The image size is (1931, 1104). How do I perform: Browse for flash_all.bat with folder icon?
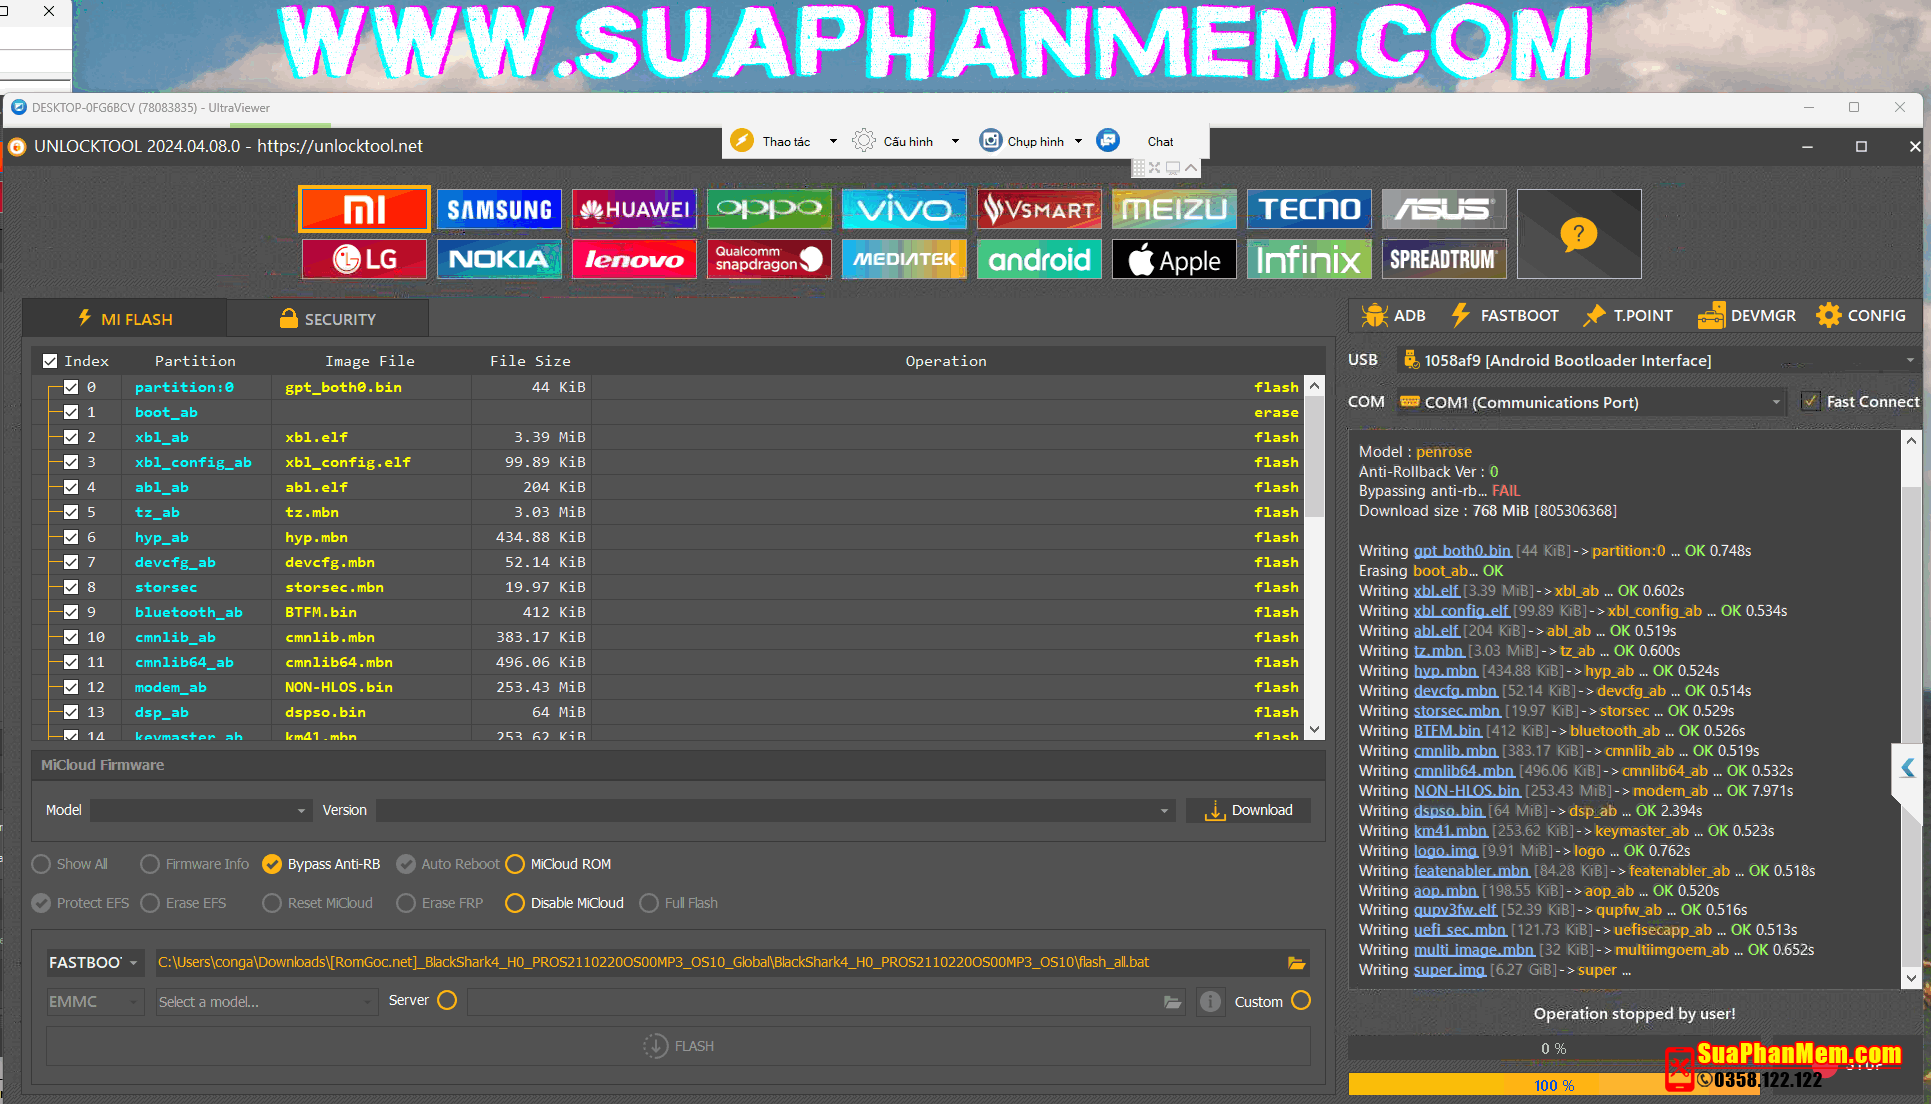[1296, 963]
